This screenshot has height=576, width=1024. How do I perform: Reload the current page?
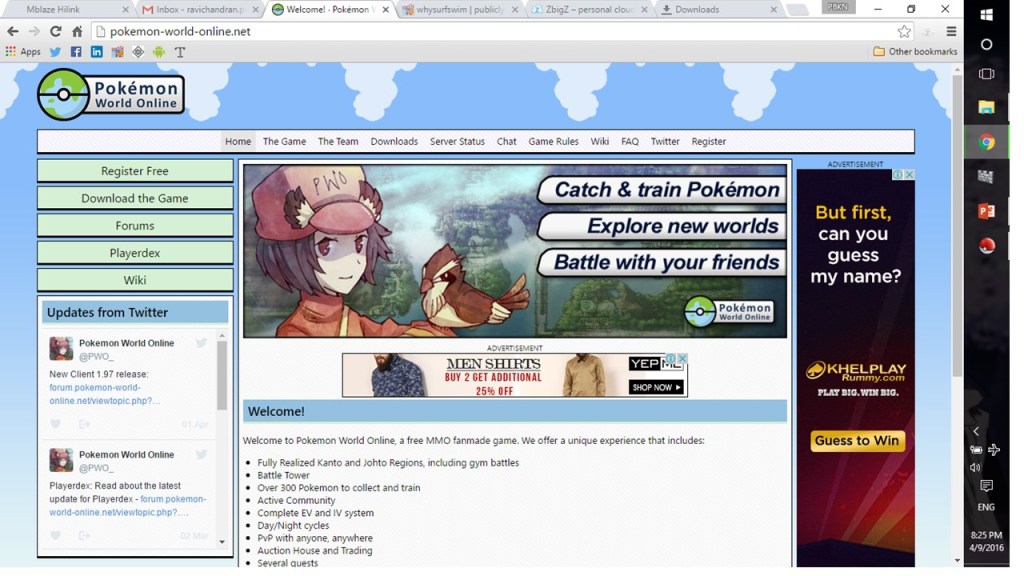tap(55, 31)
